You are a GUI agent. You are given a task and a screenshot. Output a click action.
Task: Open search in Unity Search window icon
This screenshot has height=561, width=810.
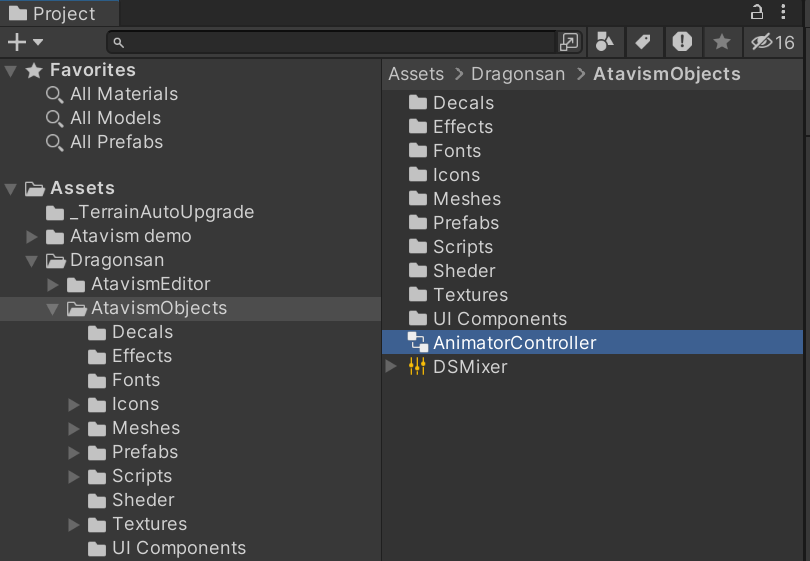point(569,42)
